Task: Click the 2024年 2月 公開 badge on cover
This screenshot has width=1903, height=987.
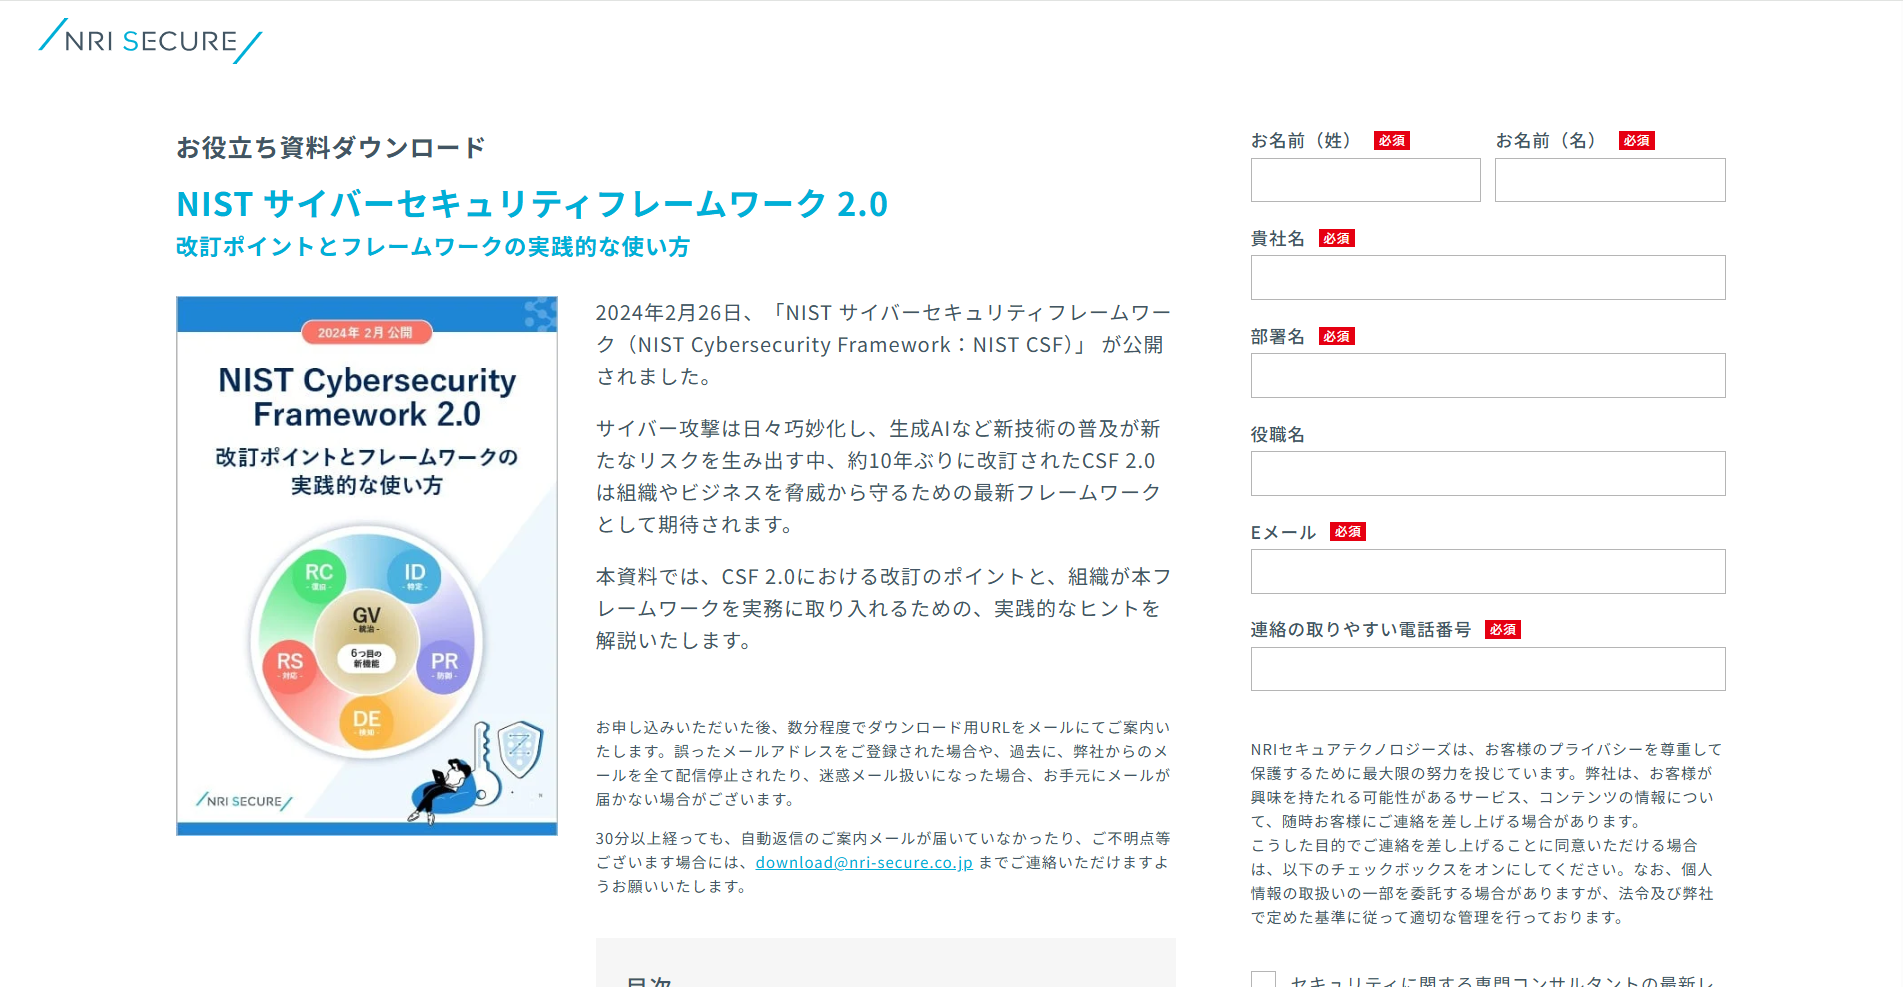Action: (366, 332)
